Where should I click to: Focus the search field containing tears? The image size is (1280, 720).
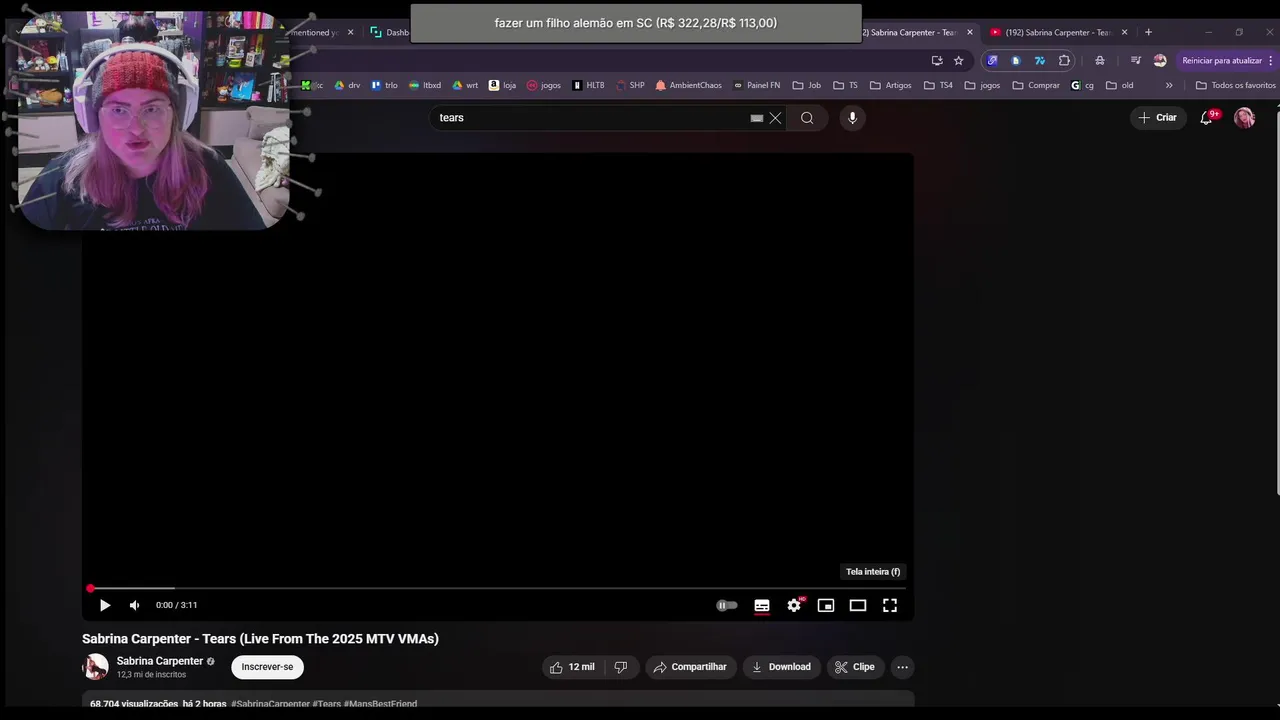[592, 118]
